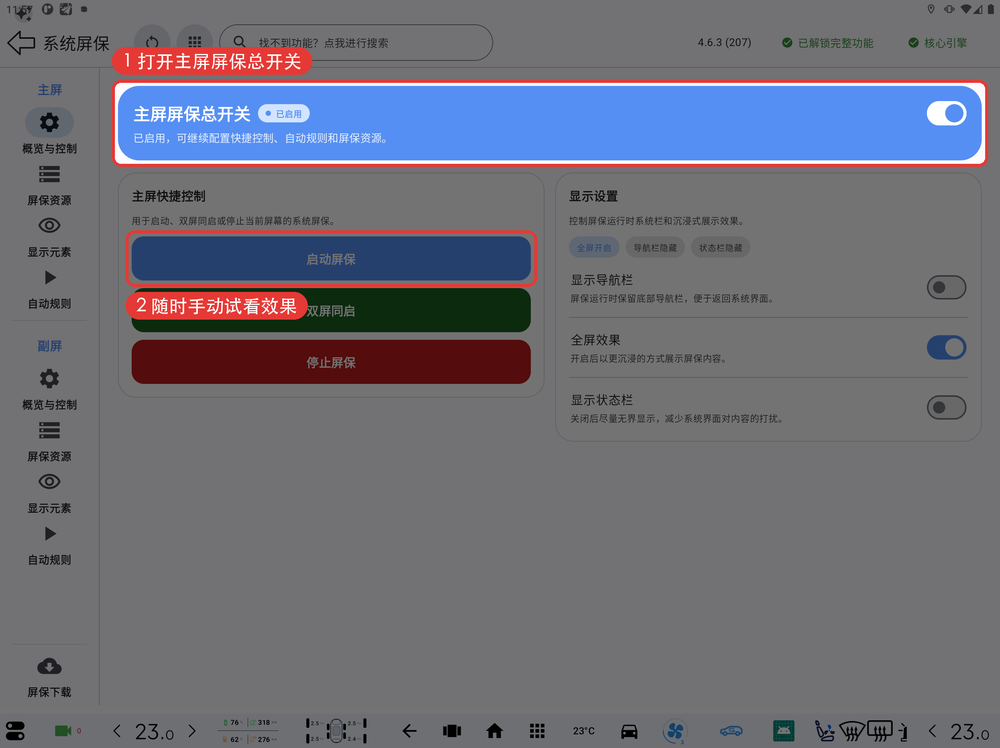1000x748 pixels.
Task: Click the 23°C outside temperature readout
Action: pos(583,731)
